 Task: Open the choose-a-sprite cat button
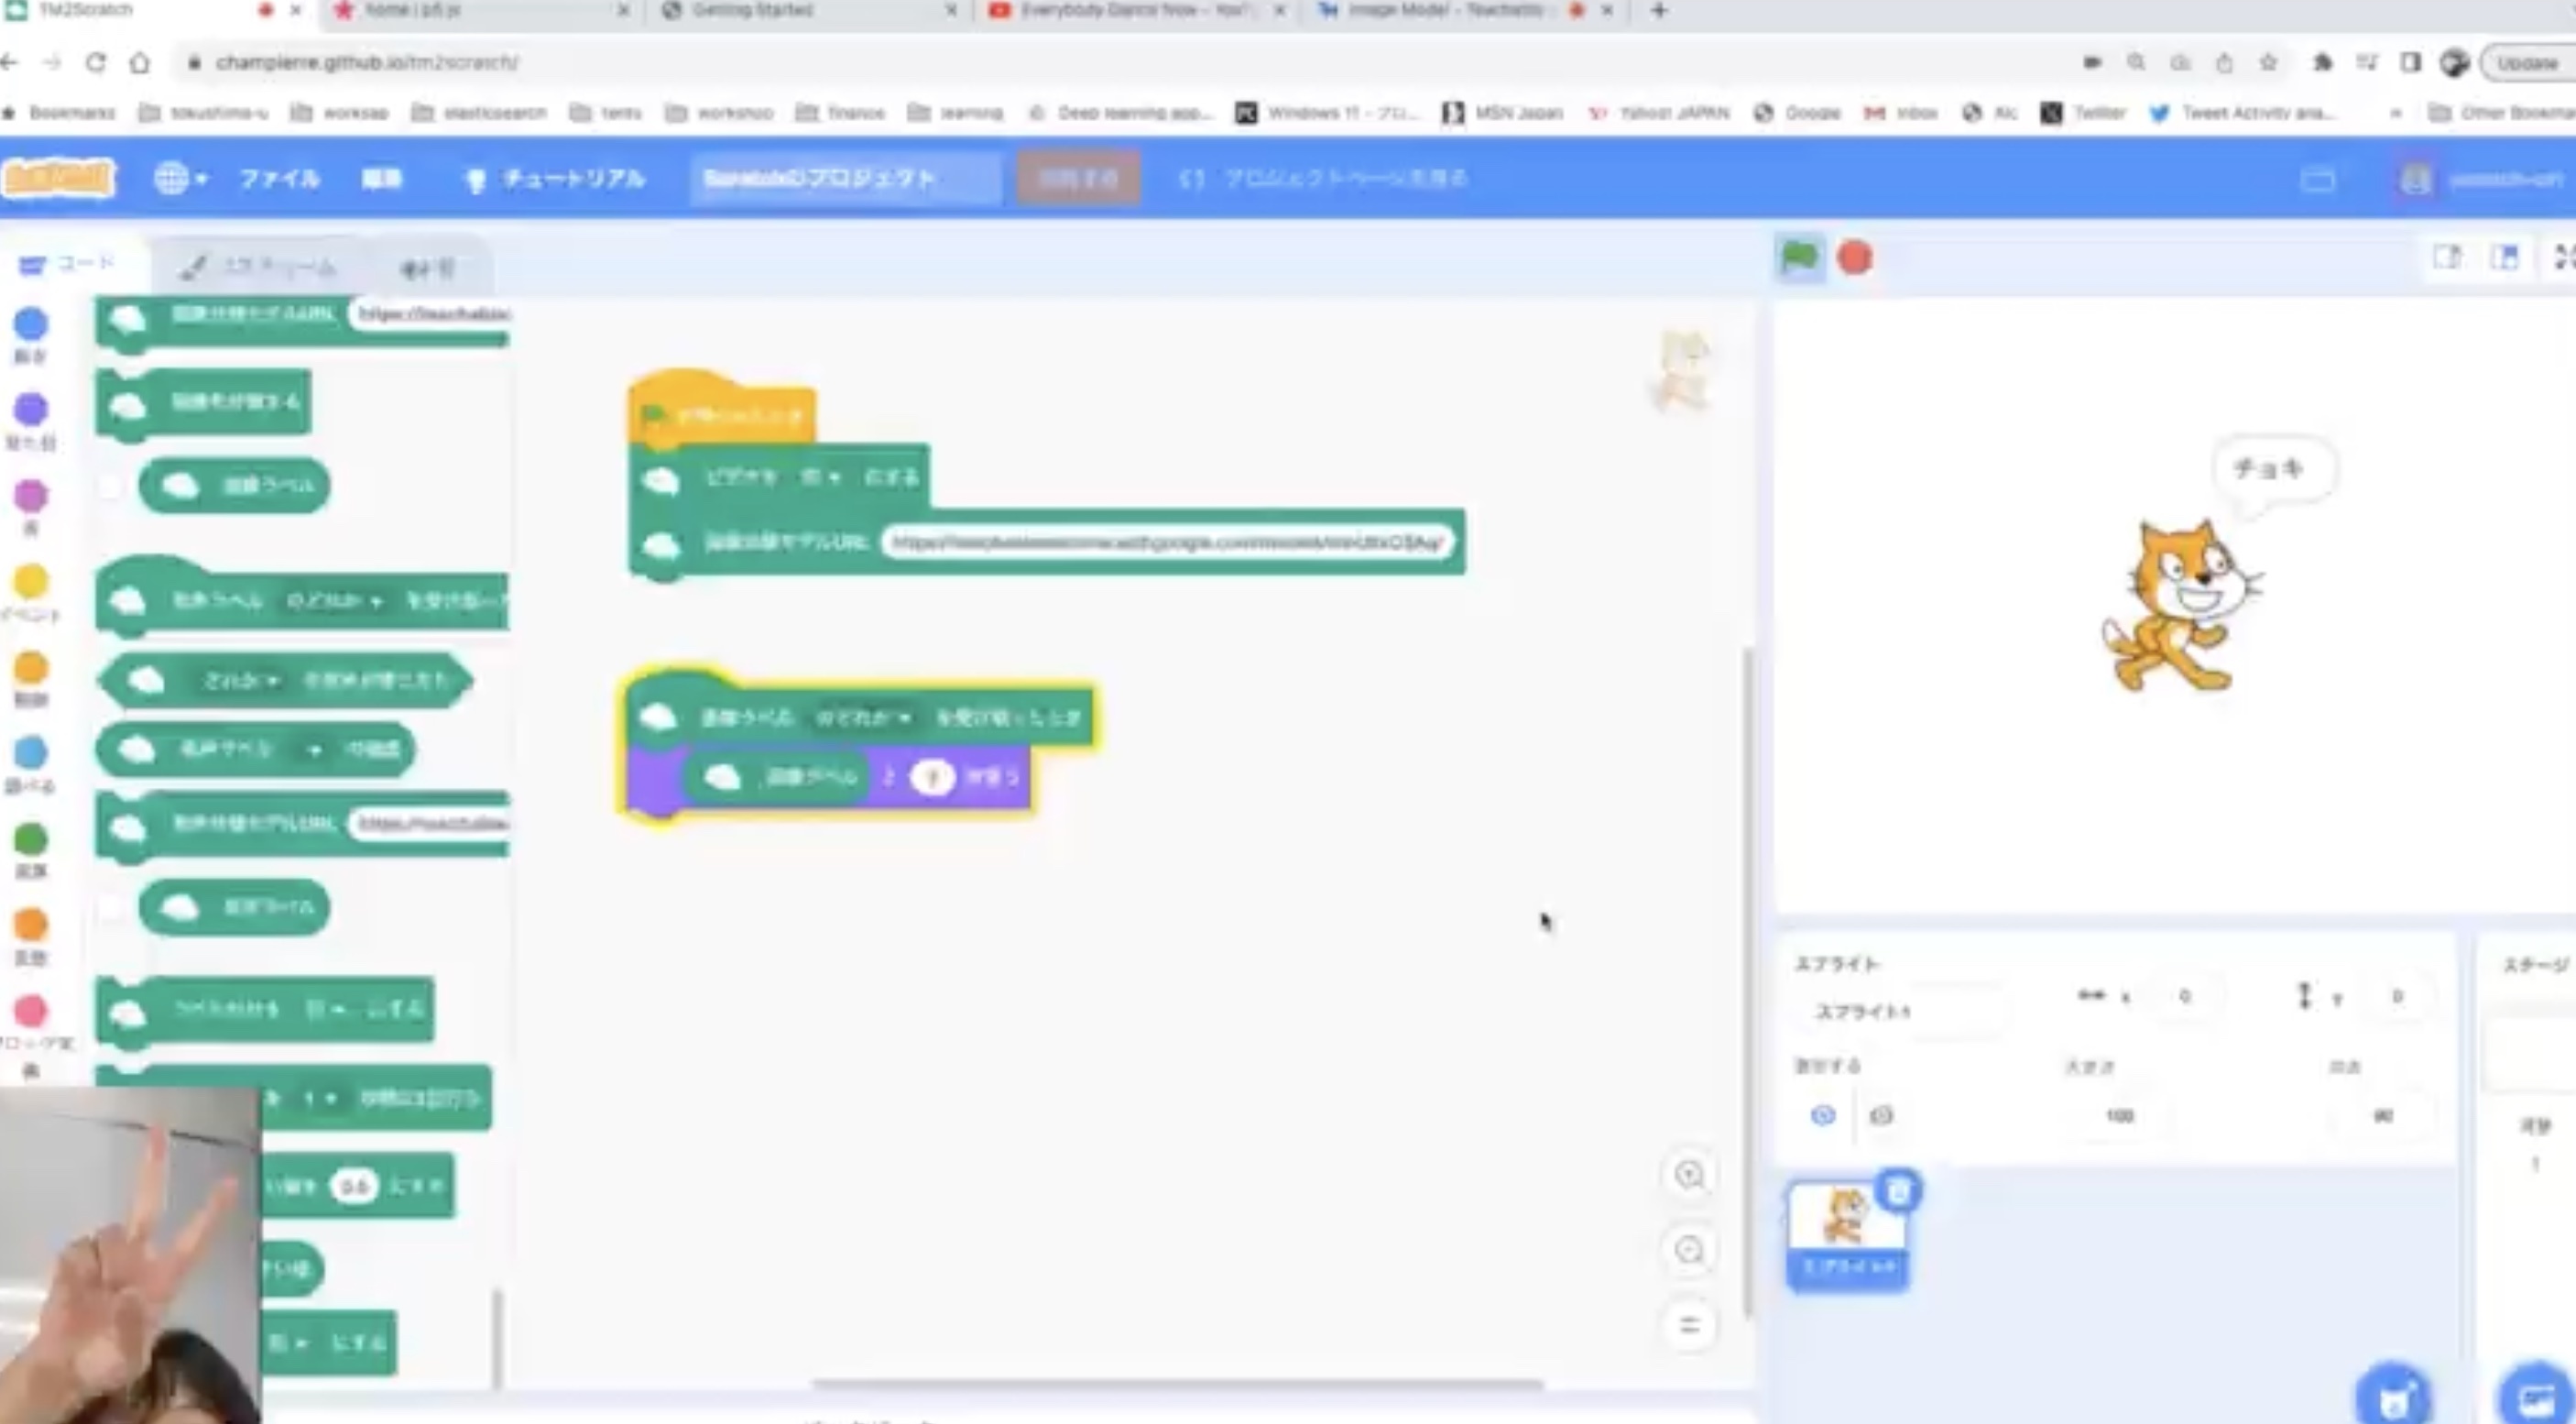2393,1396
